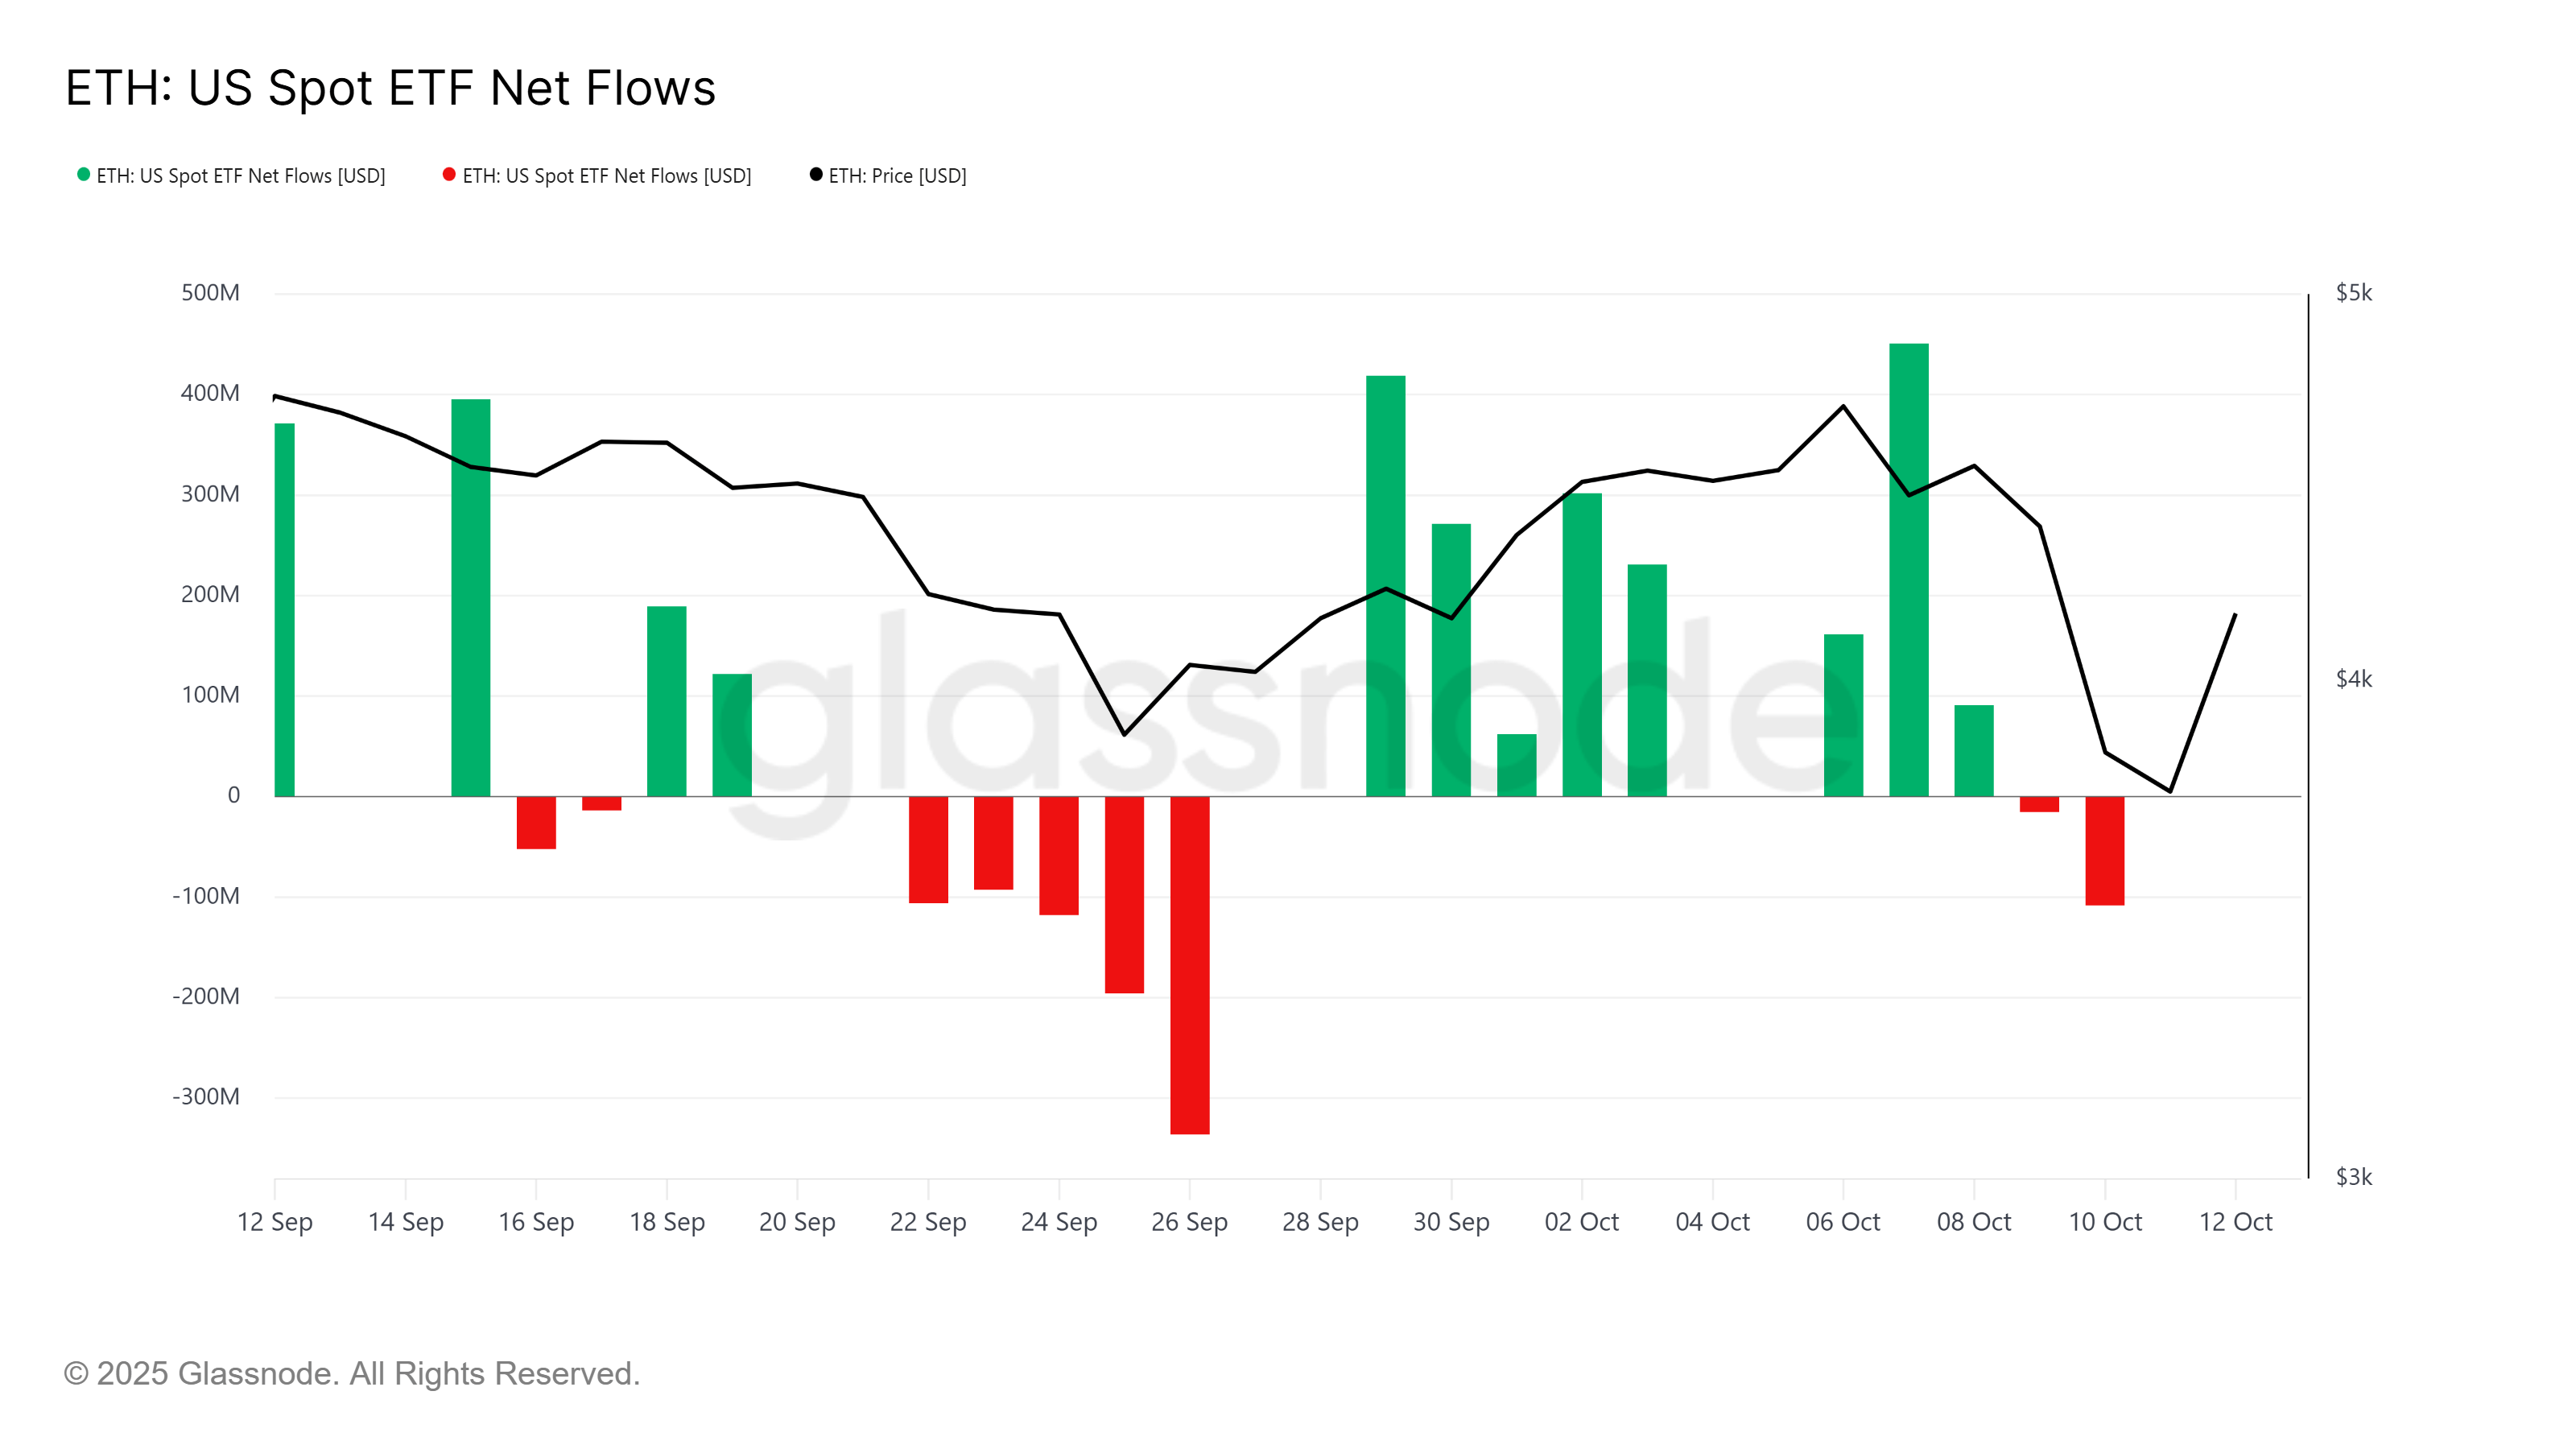Click the '12 Oct' x-axis date label
Screen dimensions: 2576x1449
(2235, 1222)
